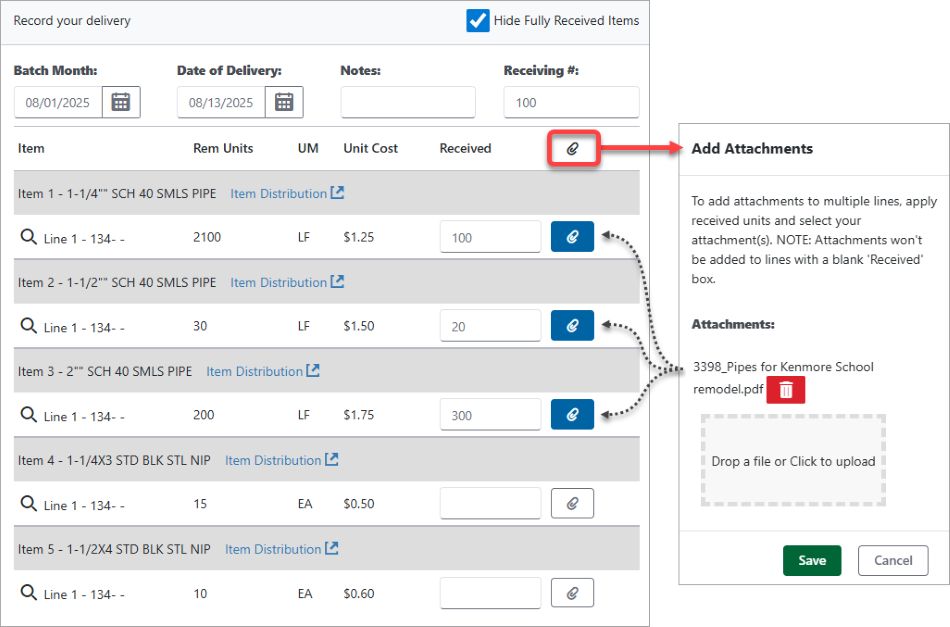
Task: Click the attachment button for Item 1 line
Action: (573, 237)
